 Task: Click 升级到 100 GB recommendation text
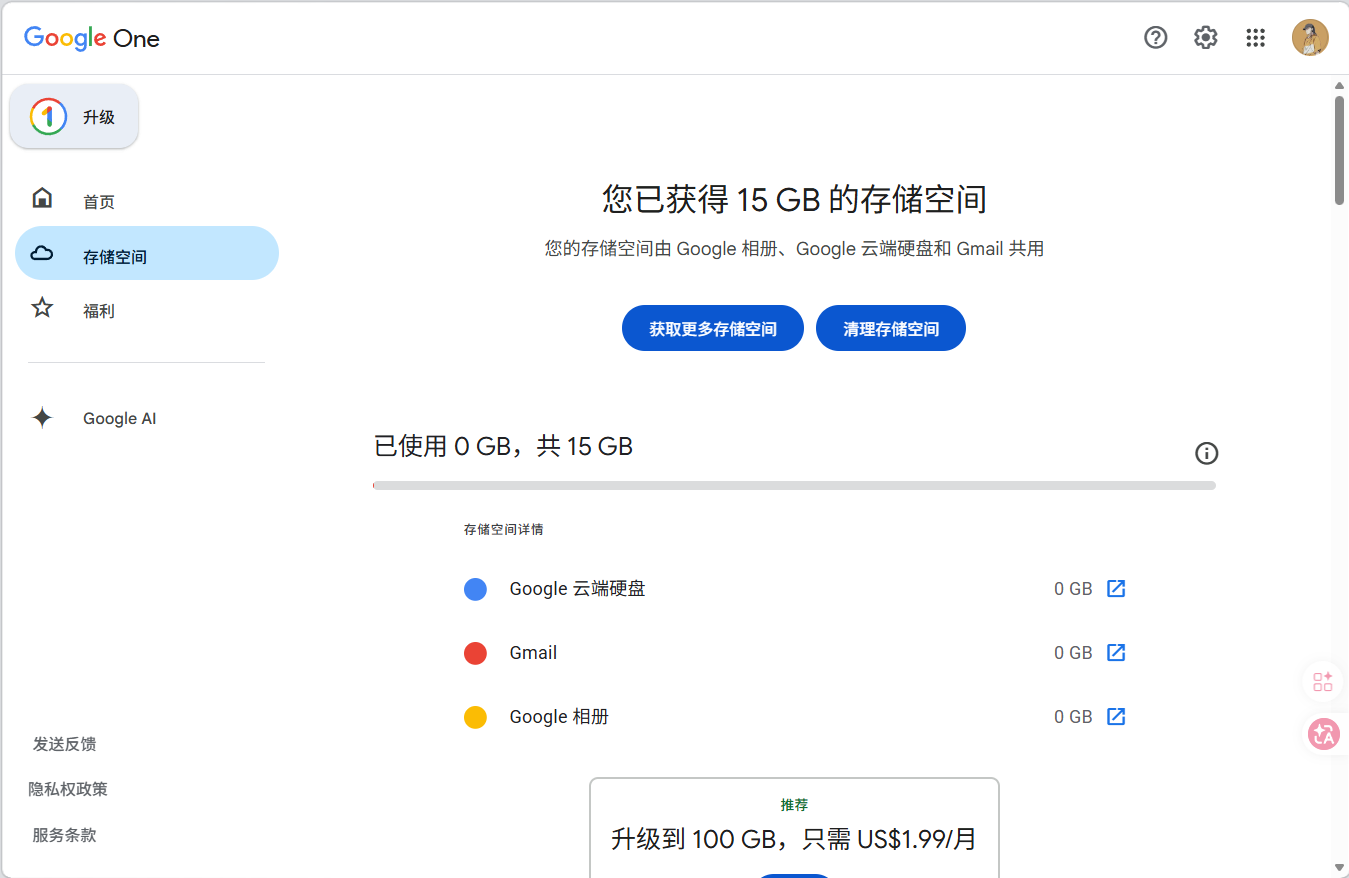pyautogui.click(x=794, y=838)
